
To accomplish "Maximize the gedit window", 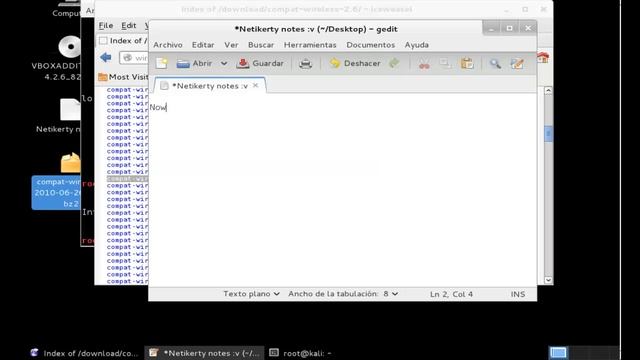I will (x=509, y=28).
